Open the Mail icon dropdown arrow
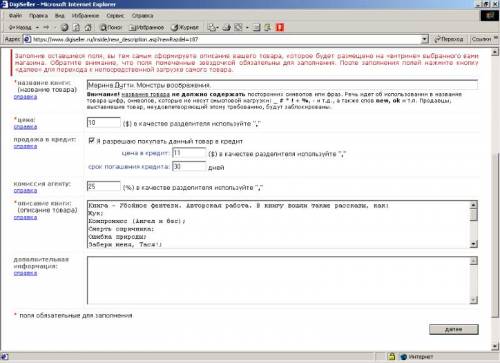This screenshot has width=500, height=363. click(x=217, y=27)
